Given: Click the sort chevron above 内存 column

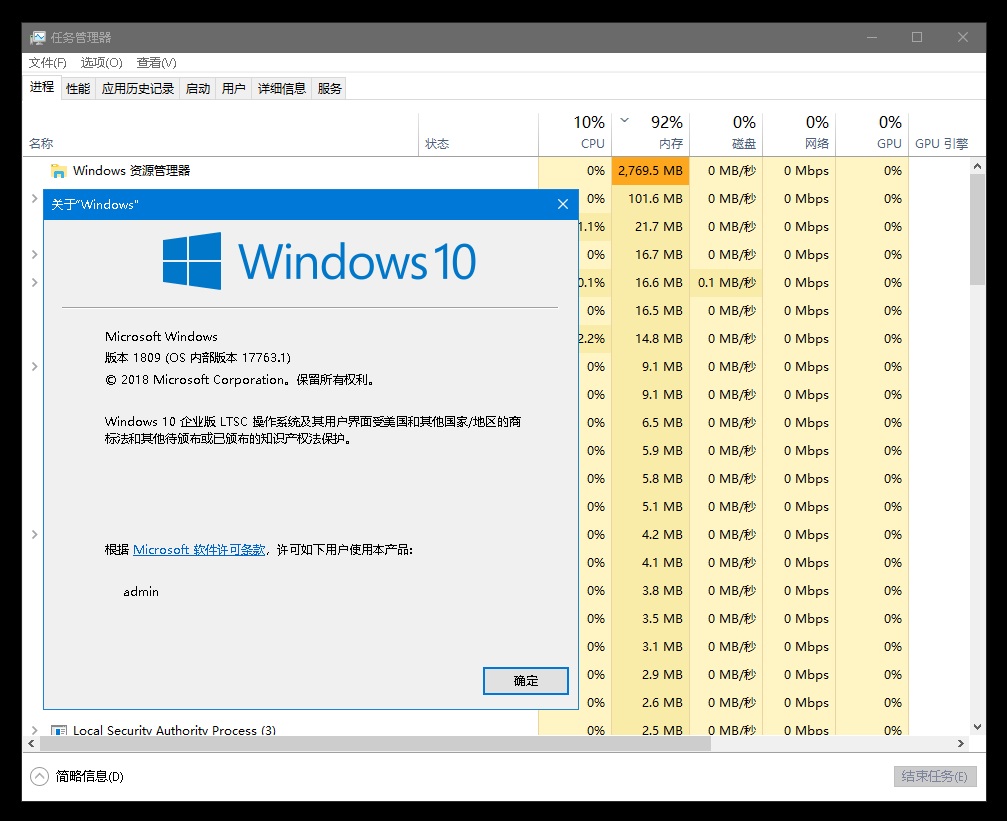Looking at the screenshot, I should [x=625, y=121].
